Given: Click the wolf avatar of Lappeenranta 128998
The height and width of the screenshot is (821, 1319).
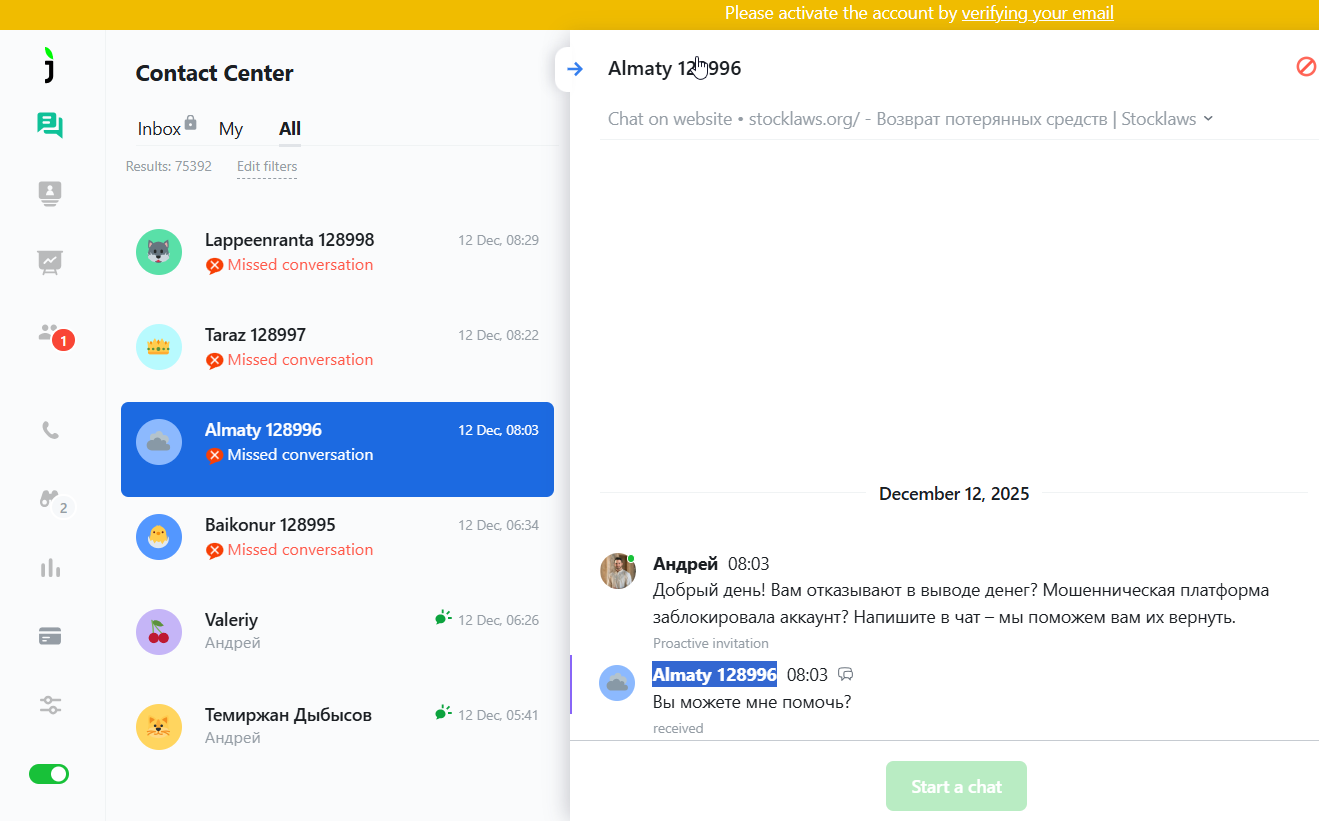Looking at the screenshot, I should point(159,252).
